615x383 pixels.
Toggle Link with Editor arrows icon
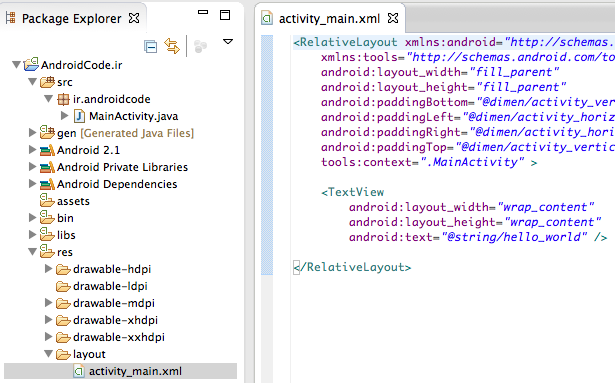[x=172, y=46]
